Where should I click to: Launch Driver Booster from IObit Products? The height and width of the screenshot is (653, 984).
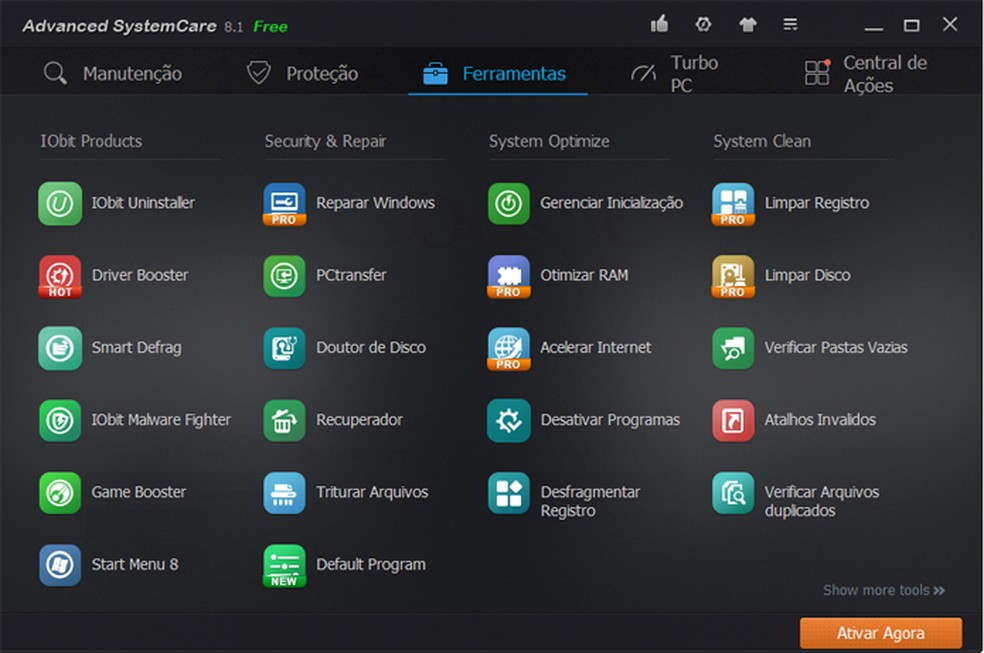point(126,276)
